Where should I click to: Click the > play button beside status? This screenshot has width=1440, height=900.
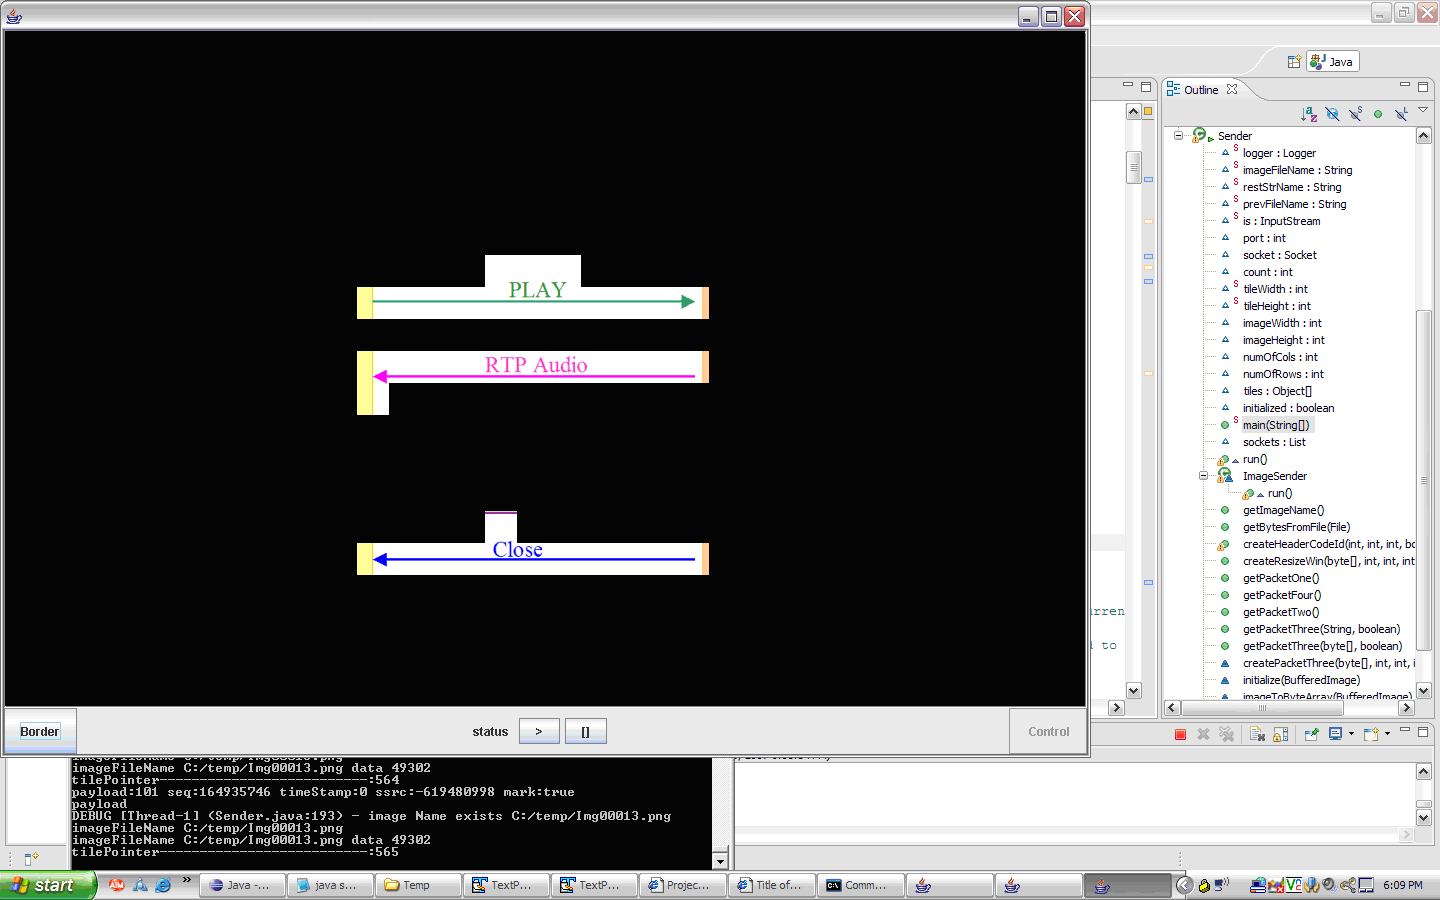point(539,731)
